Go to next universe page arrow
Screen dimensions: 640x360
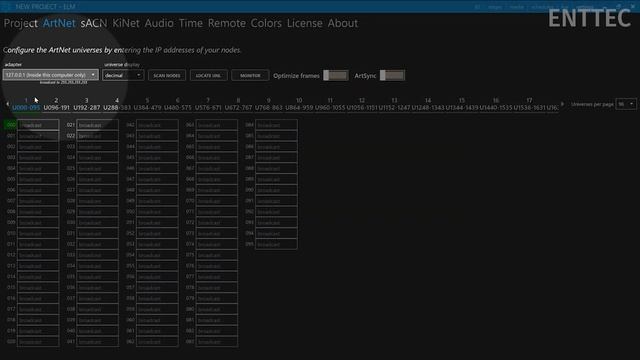coord(562,104)
